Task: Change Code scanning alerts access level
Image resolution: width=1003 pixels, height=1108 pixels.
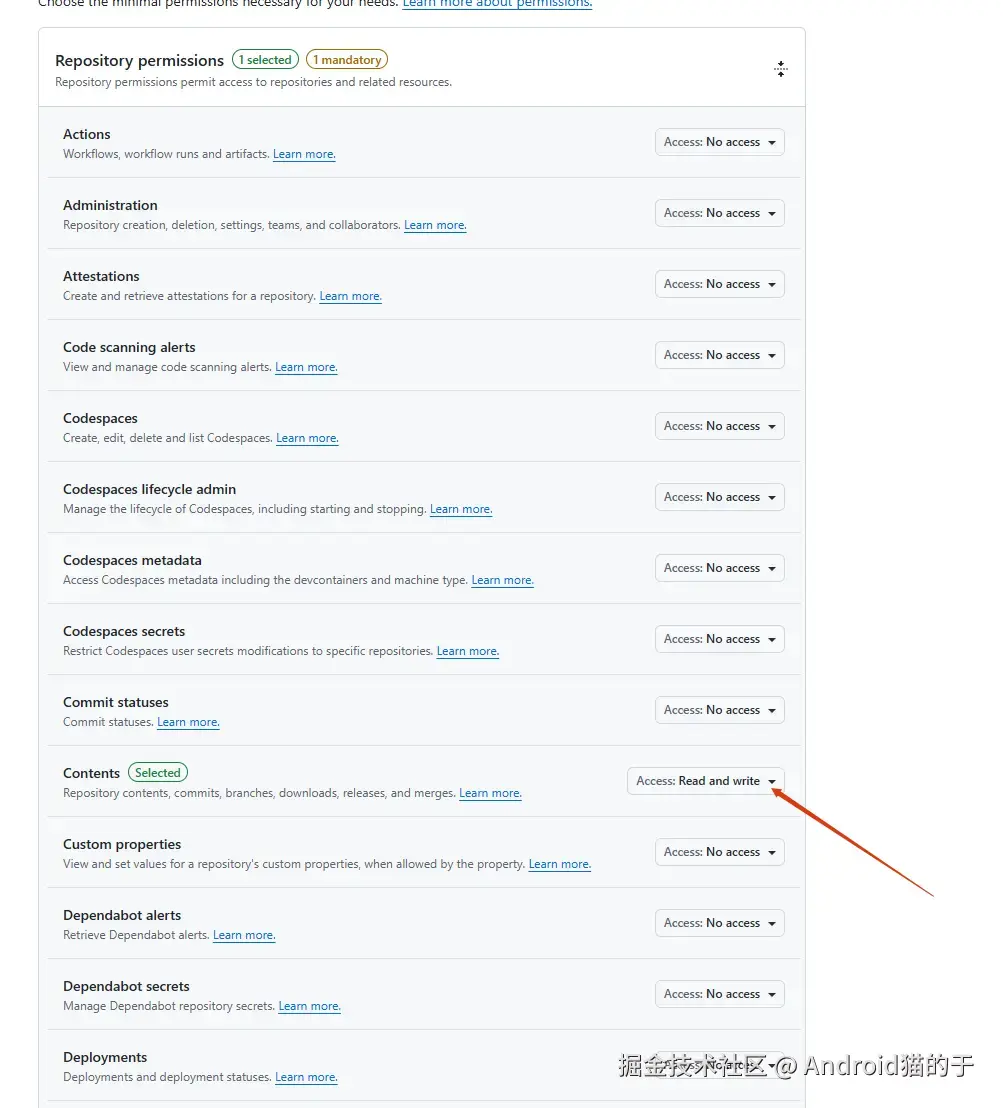Action: 719,355
